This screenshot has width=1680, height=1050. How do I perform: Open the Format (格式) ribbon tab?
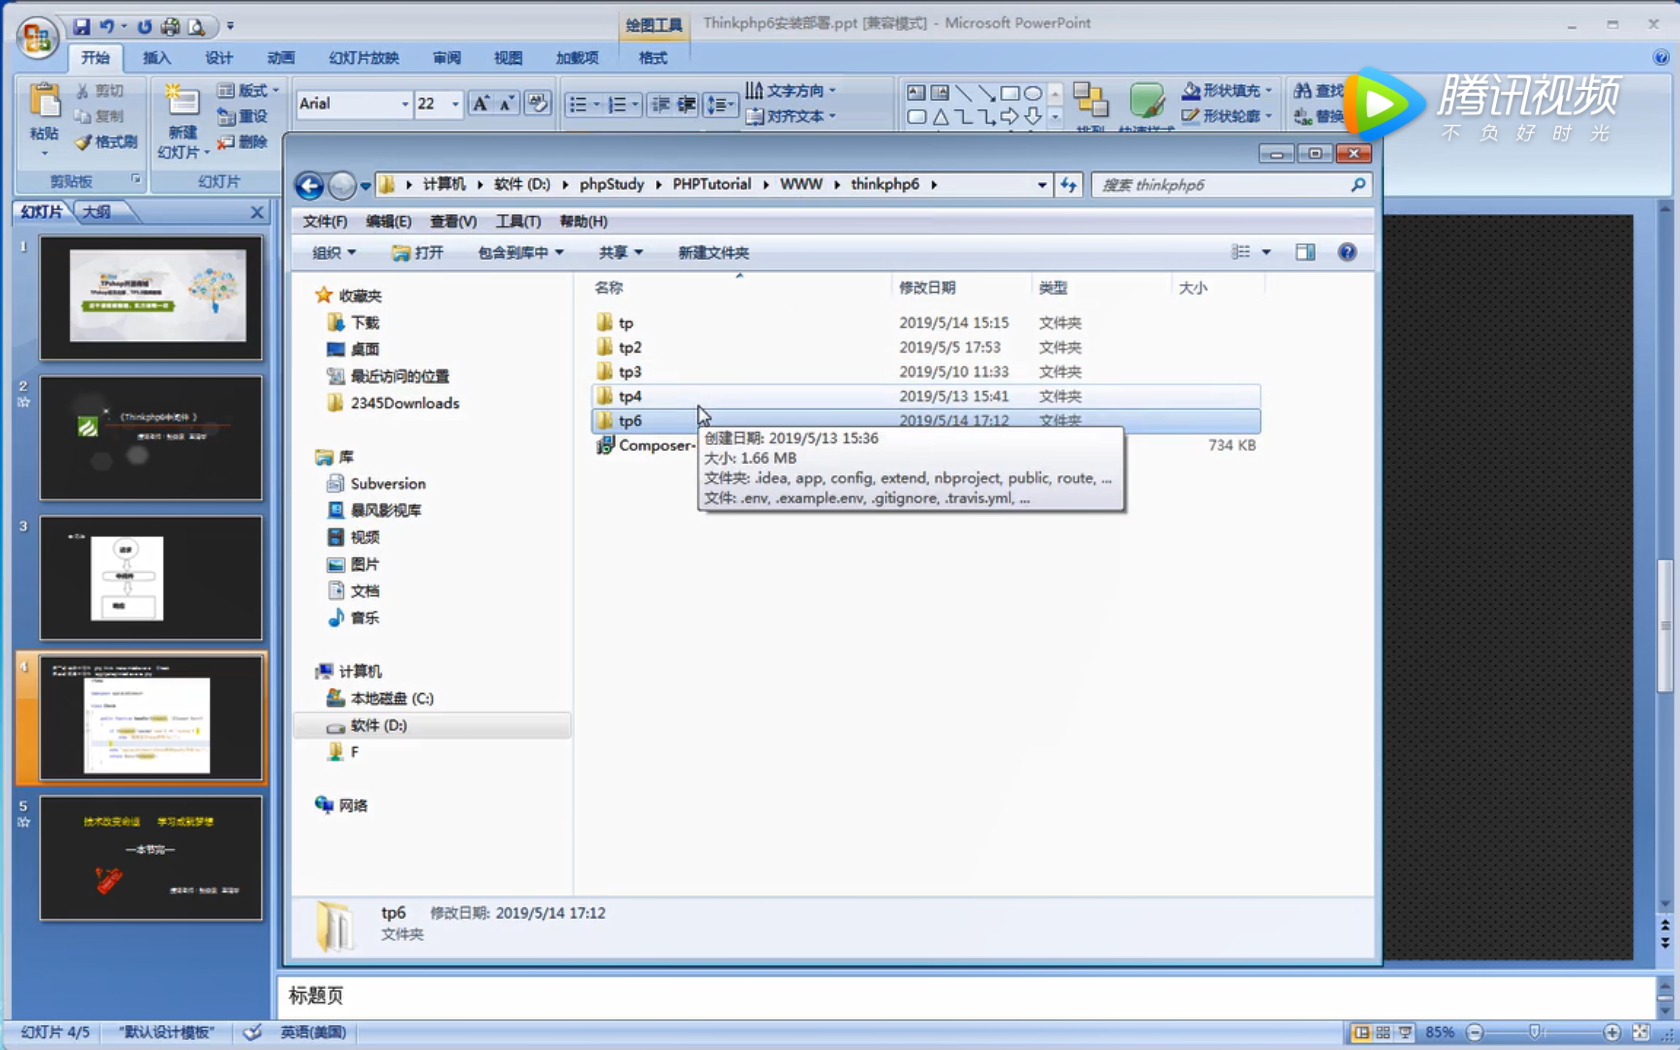(653, 58)
